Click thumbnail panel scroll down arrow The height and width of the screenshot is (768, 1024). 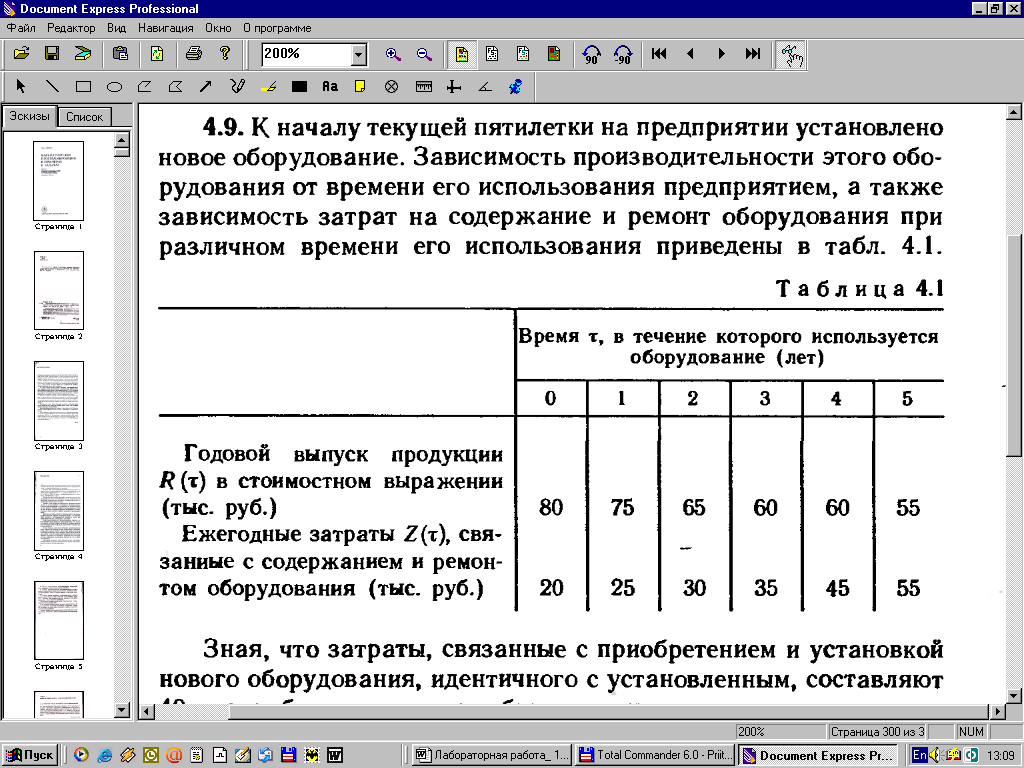point(121,710)
